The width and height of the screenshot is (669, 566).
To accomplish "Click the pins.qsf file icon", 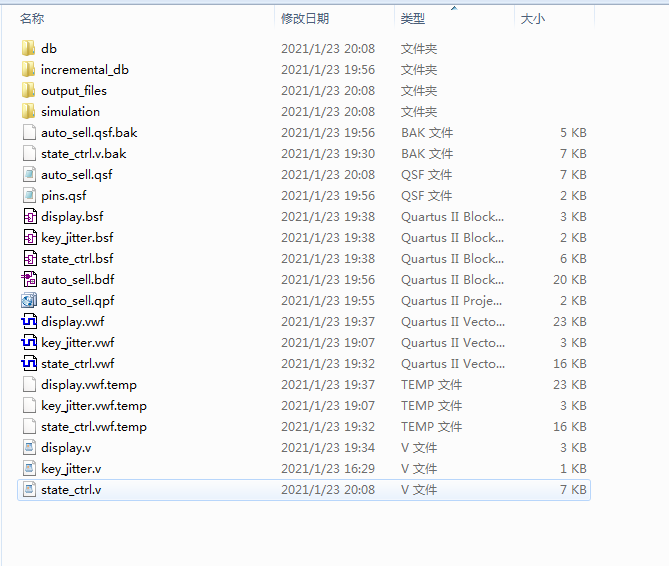I will point(29,195).
